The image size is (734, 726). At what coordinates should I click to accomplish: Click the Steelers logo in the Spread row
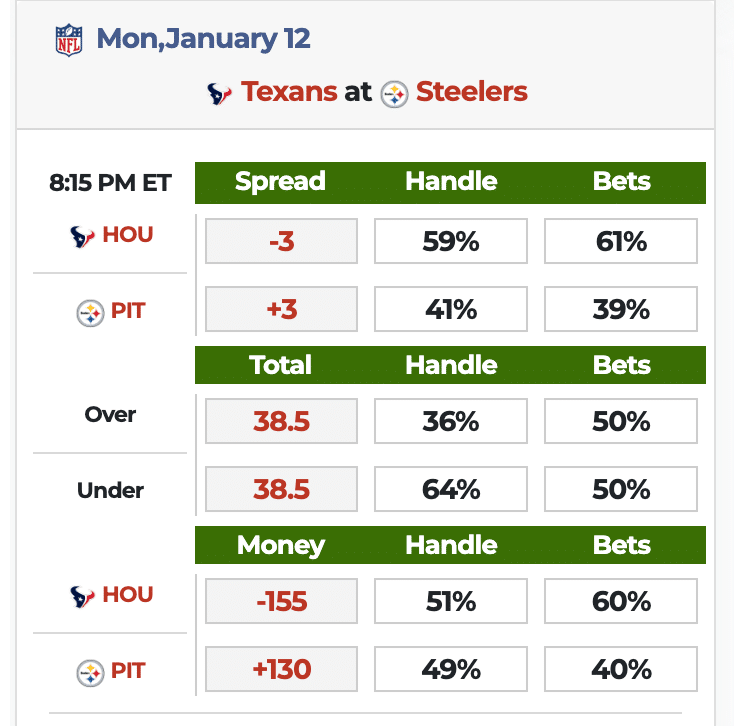(x=90, y=312)
